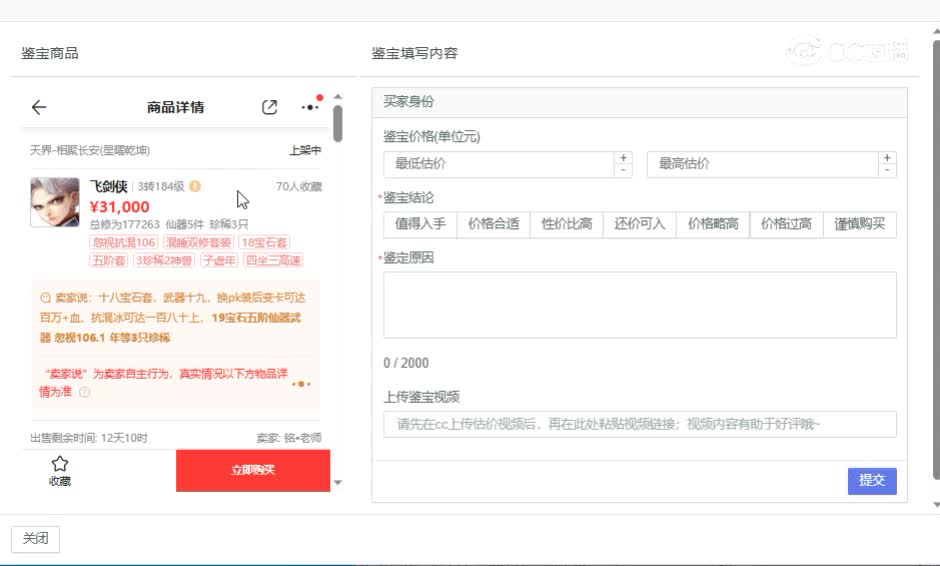940x566 pixels.
Task: Increase 最低估价 with plus stepper
Action: (x=623, y=158)
